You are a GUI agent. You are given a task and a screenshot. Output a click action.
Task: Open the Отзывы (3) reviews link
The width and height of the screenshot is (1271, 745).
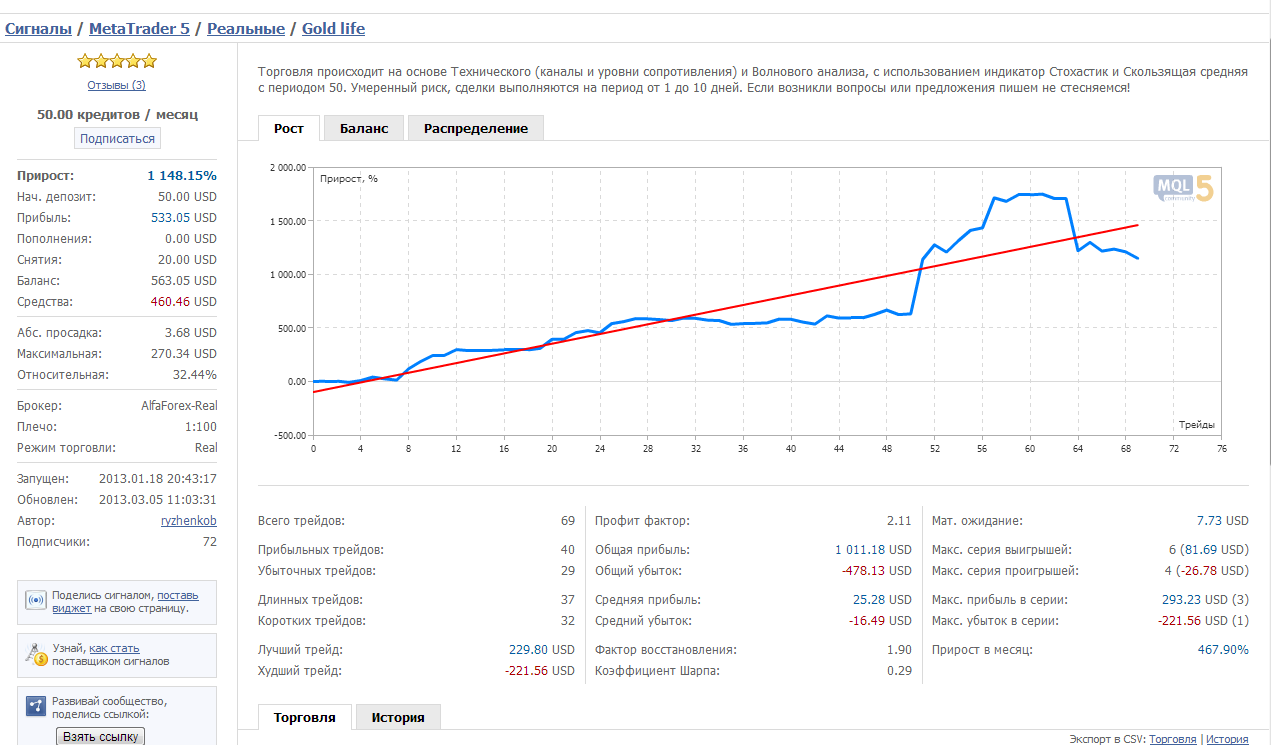pyautogui.click(x=116, y=85)
